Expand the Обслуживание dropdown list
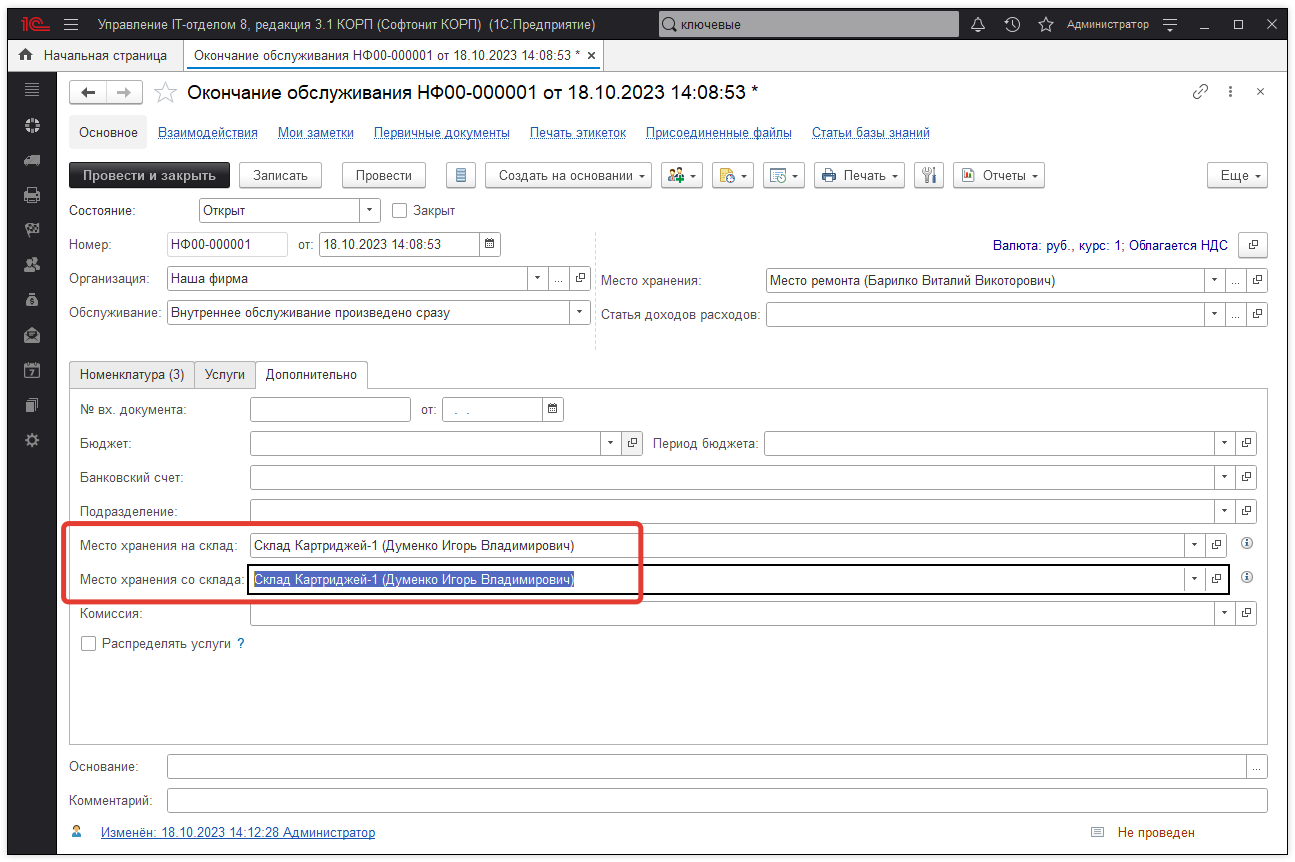This screenshot has width=1295, height=862. [x=580, y=313]
